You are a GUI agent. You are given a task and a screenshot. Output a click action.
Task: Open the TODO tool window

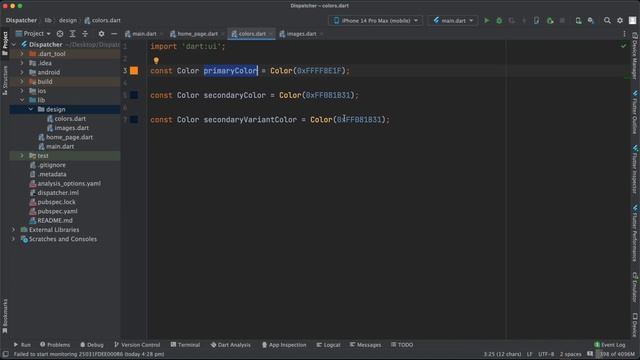pos(402,345)
